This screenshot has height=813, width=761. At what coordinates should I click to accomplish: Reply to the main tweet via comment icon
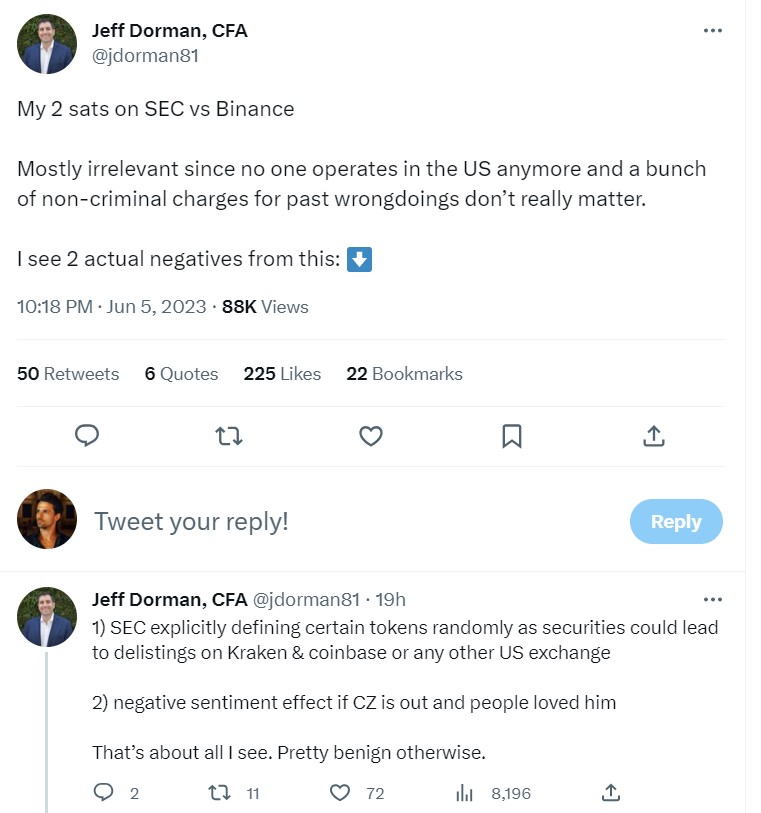[x=87, y=436]
